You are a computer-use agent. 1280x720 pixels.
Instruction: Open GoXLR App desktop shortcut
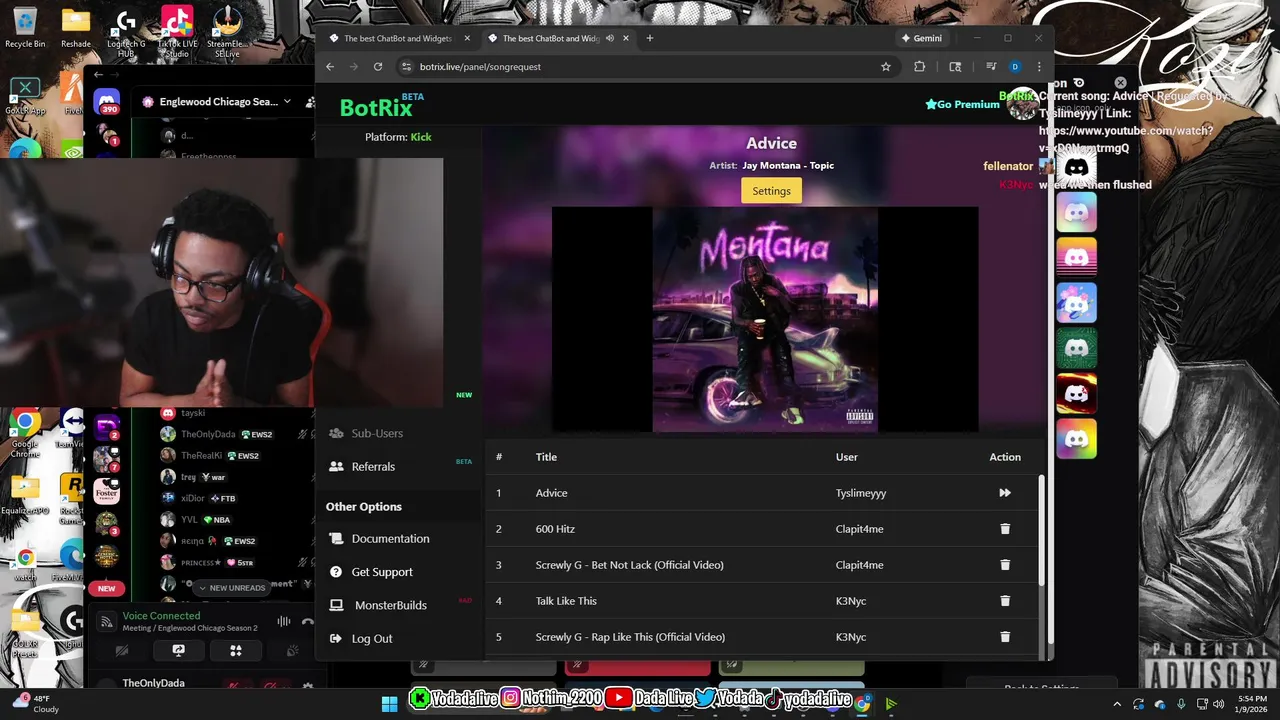pyautogui.click(x=25, y=97)
